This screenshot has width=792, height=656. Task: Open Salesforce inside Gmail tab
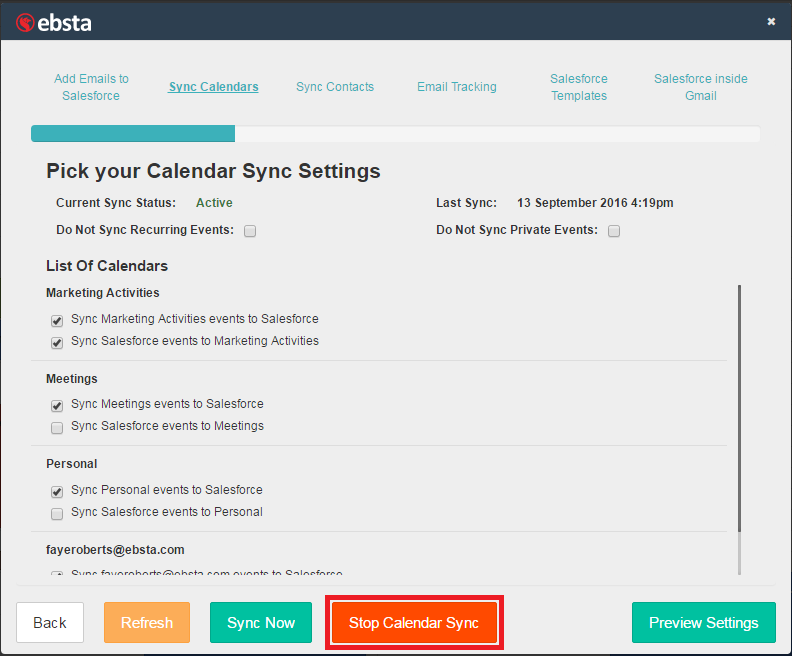point(700,87)
